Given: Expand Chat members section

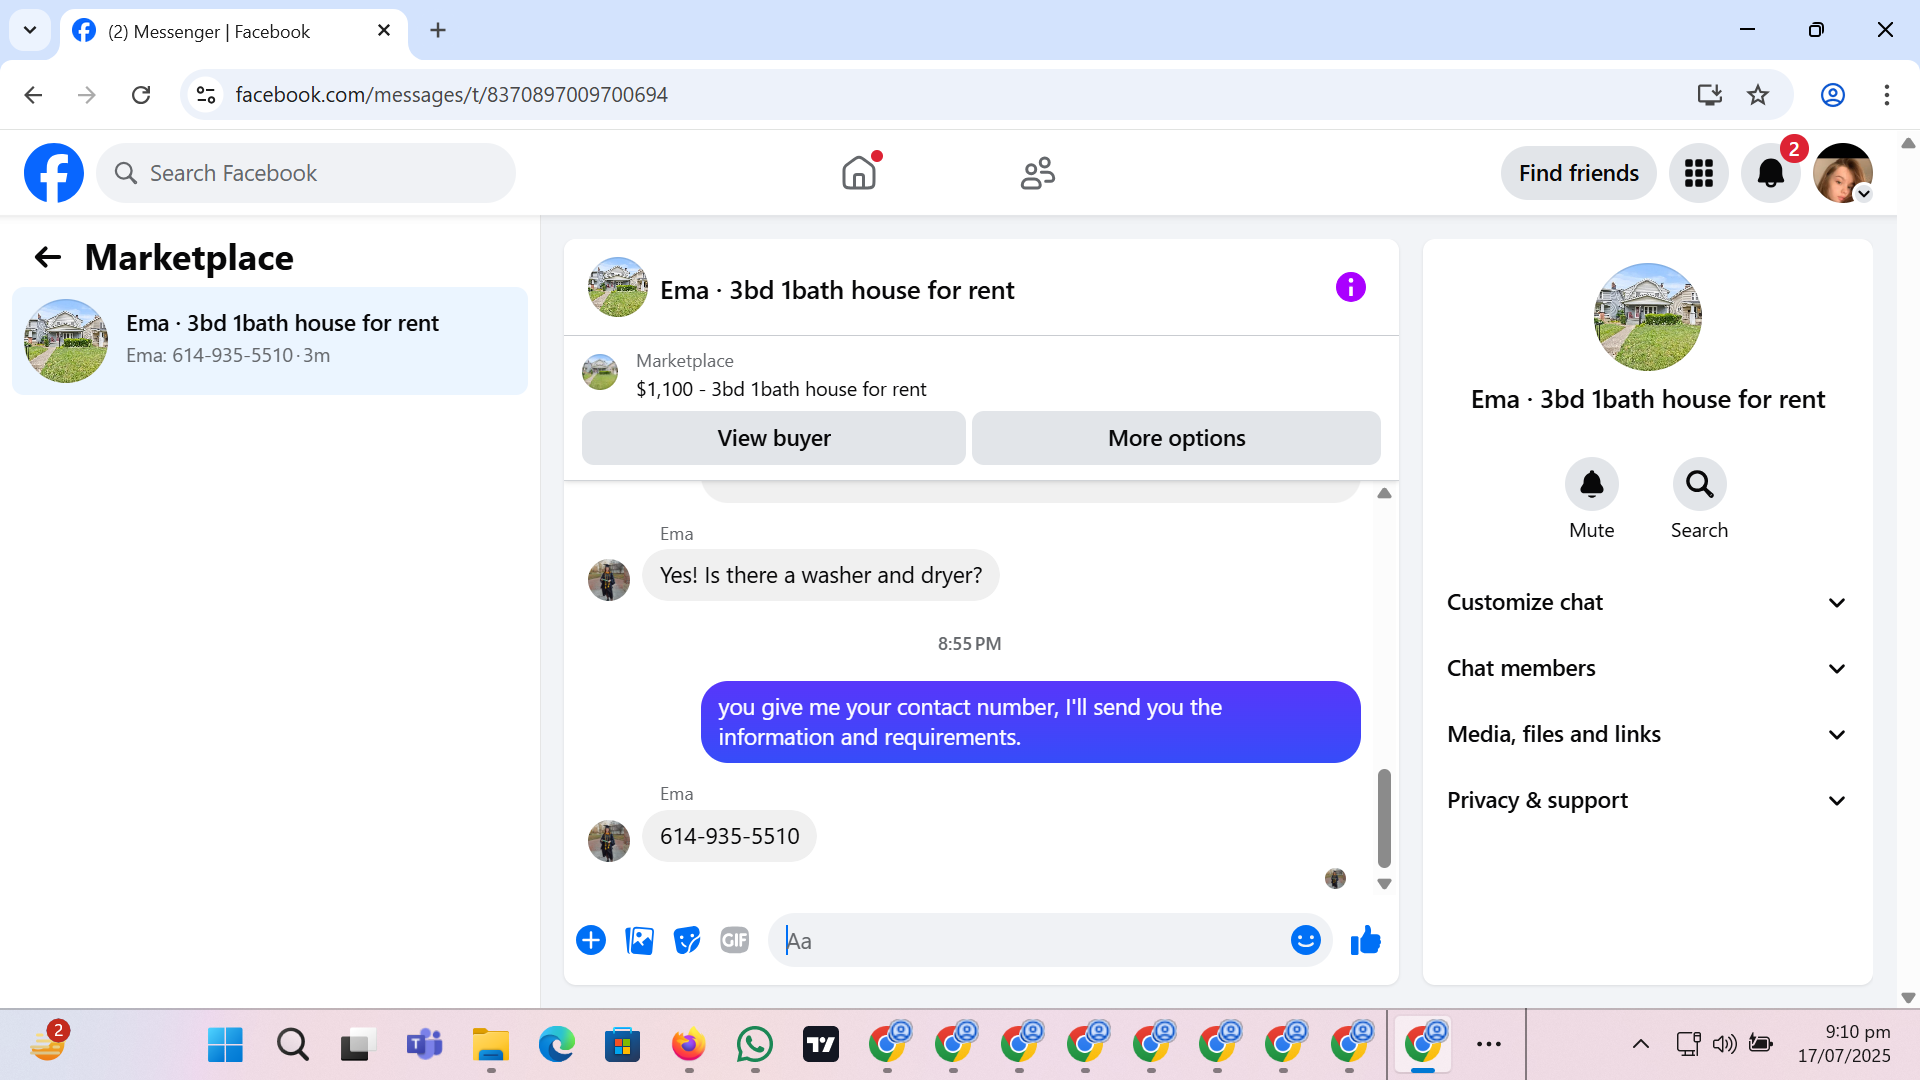Looking at the screenshot, I should point(1647,668).
